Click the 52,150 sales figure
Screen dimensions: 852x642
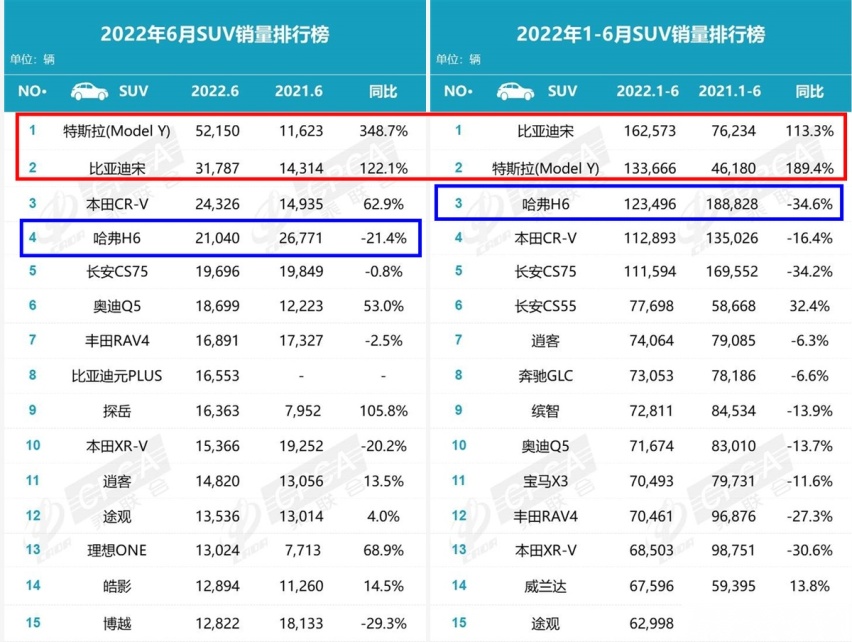click(x=217, y=131)
